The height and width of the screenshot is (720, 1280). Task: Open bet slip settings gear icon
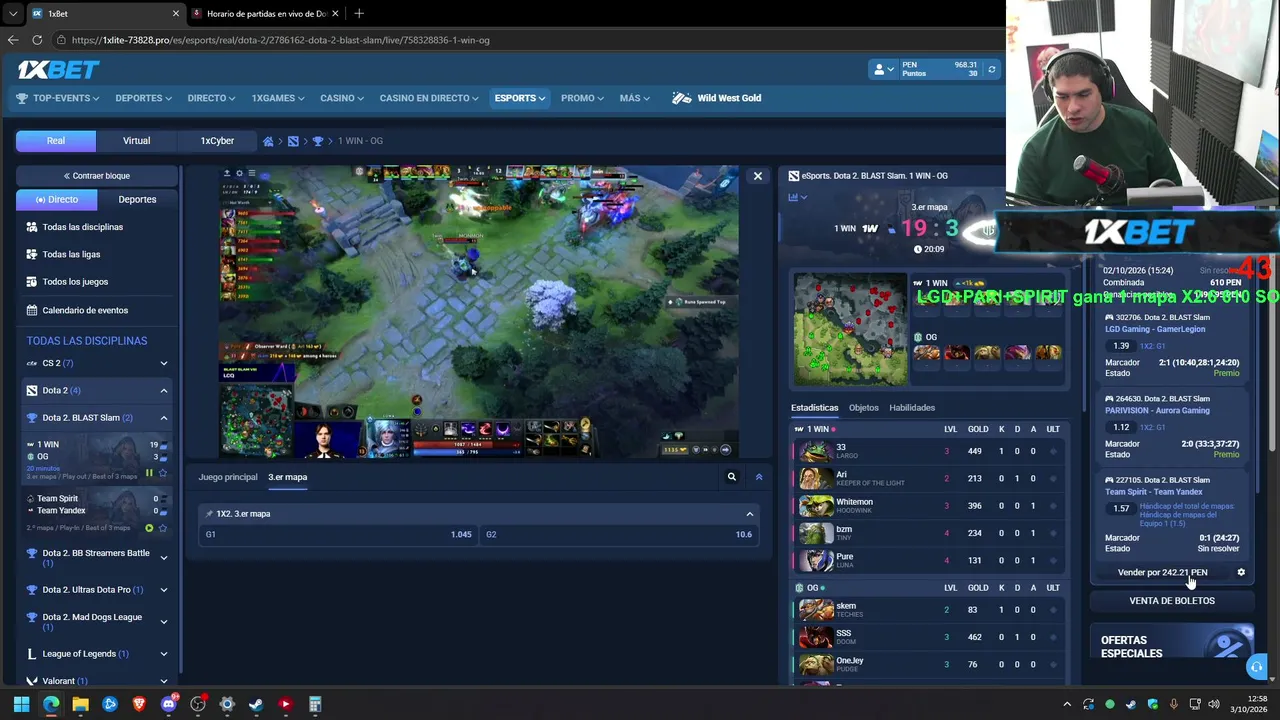click(1241, 573)
